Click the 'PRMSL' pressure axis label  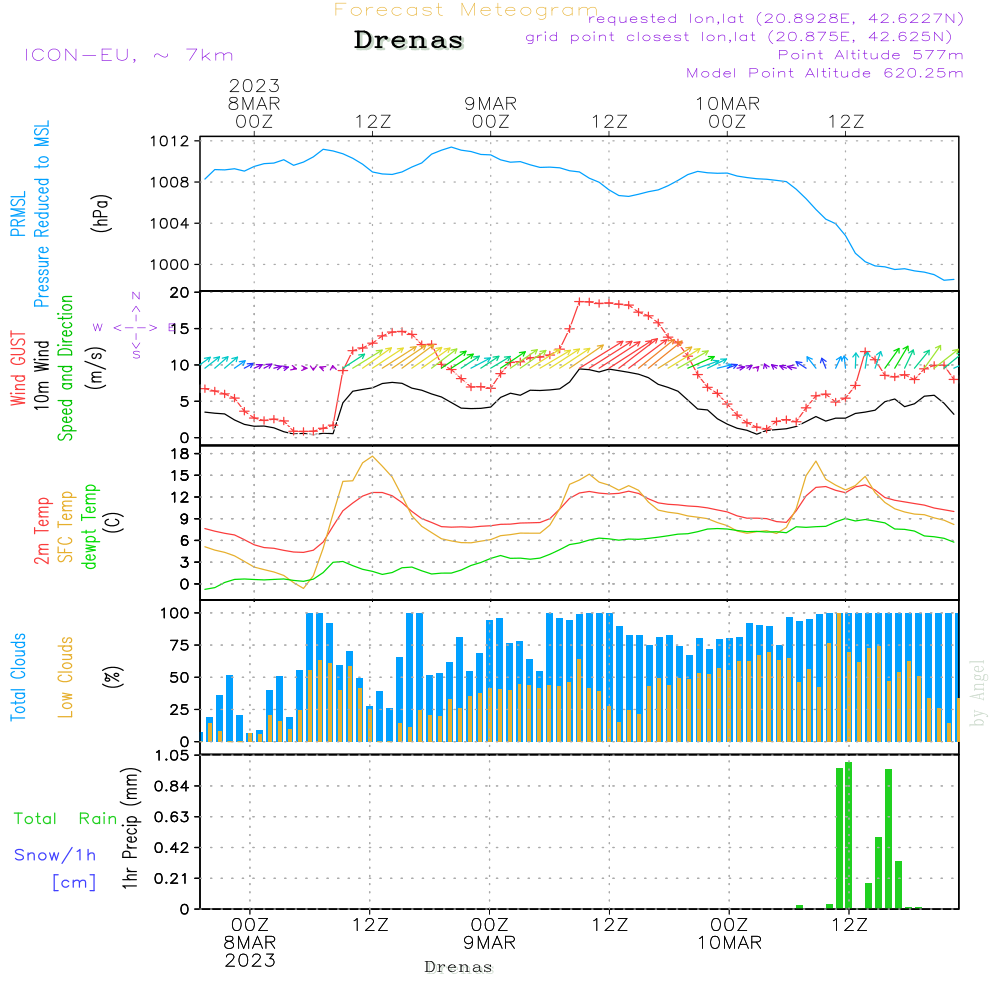[18, 214]
